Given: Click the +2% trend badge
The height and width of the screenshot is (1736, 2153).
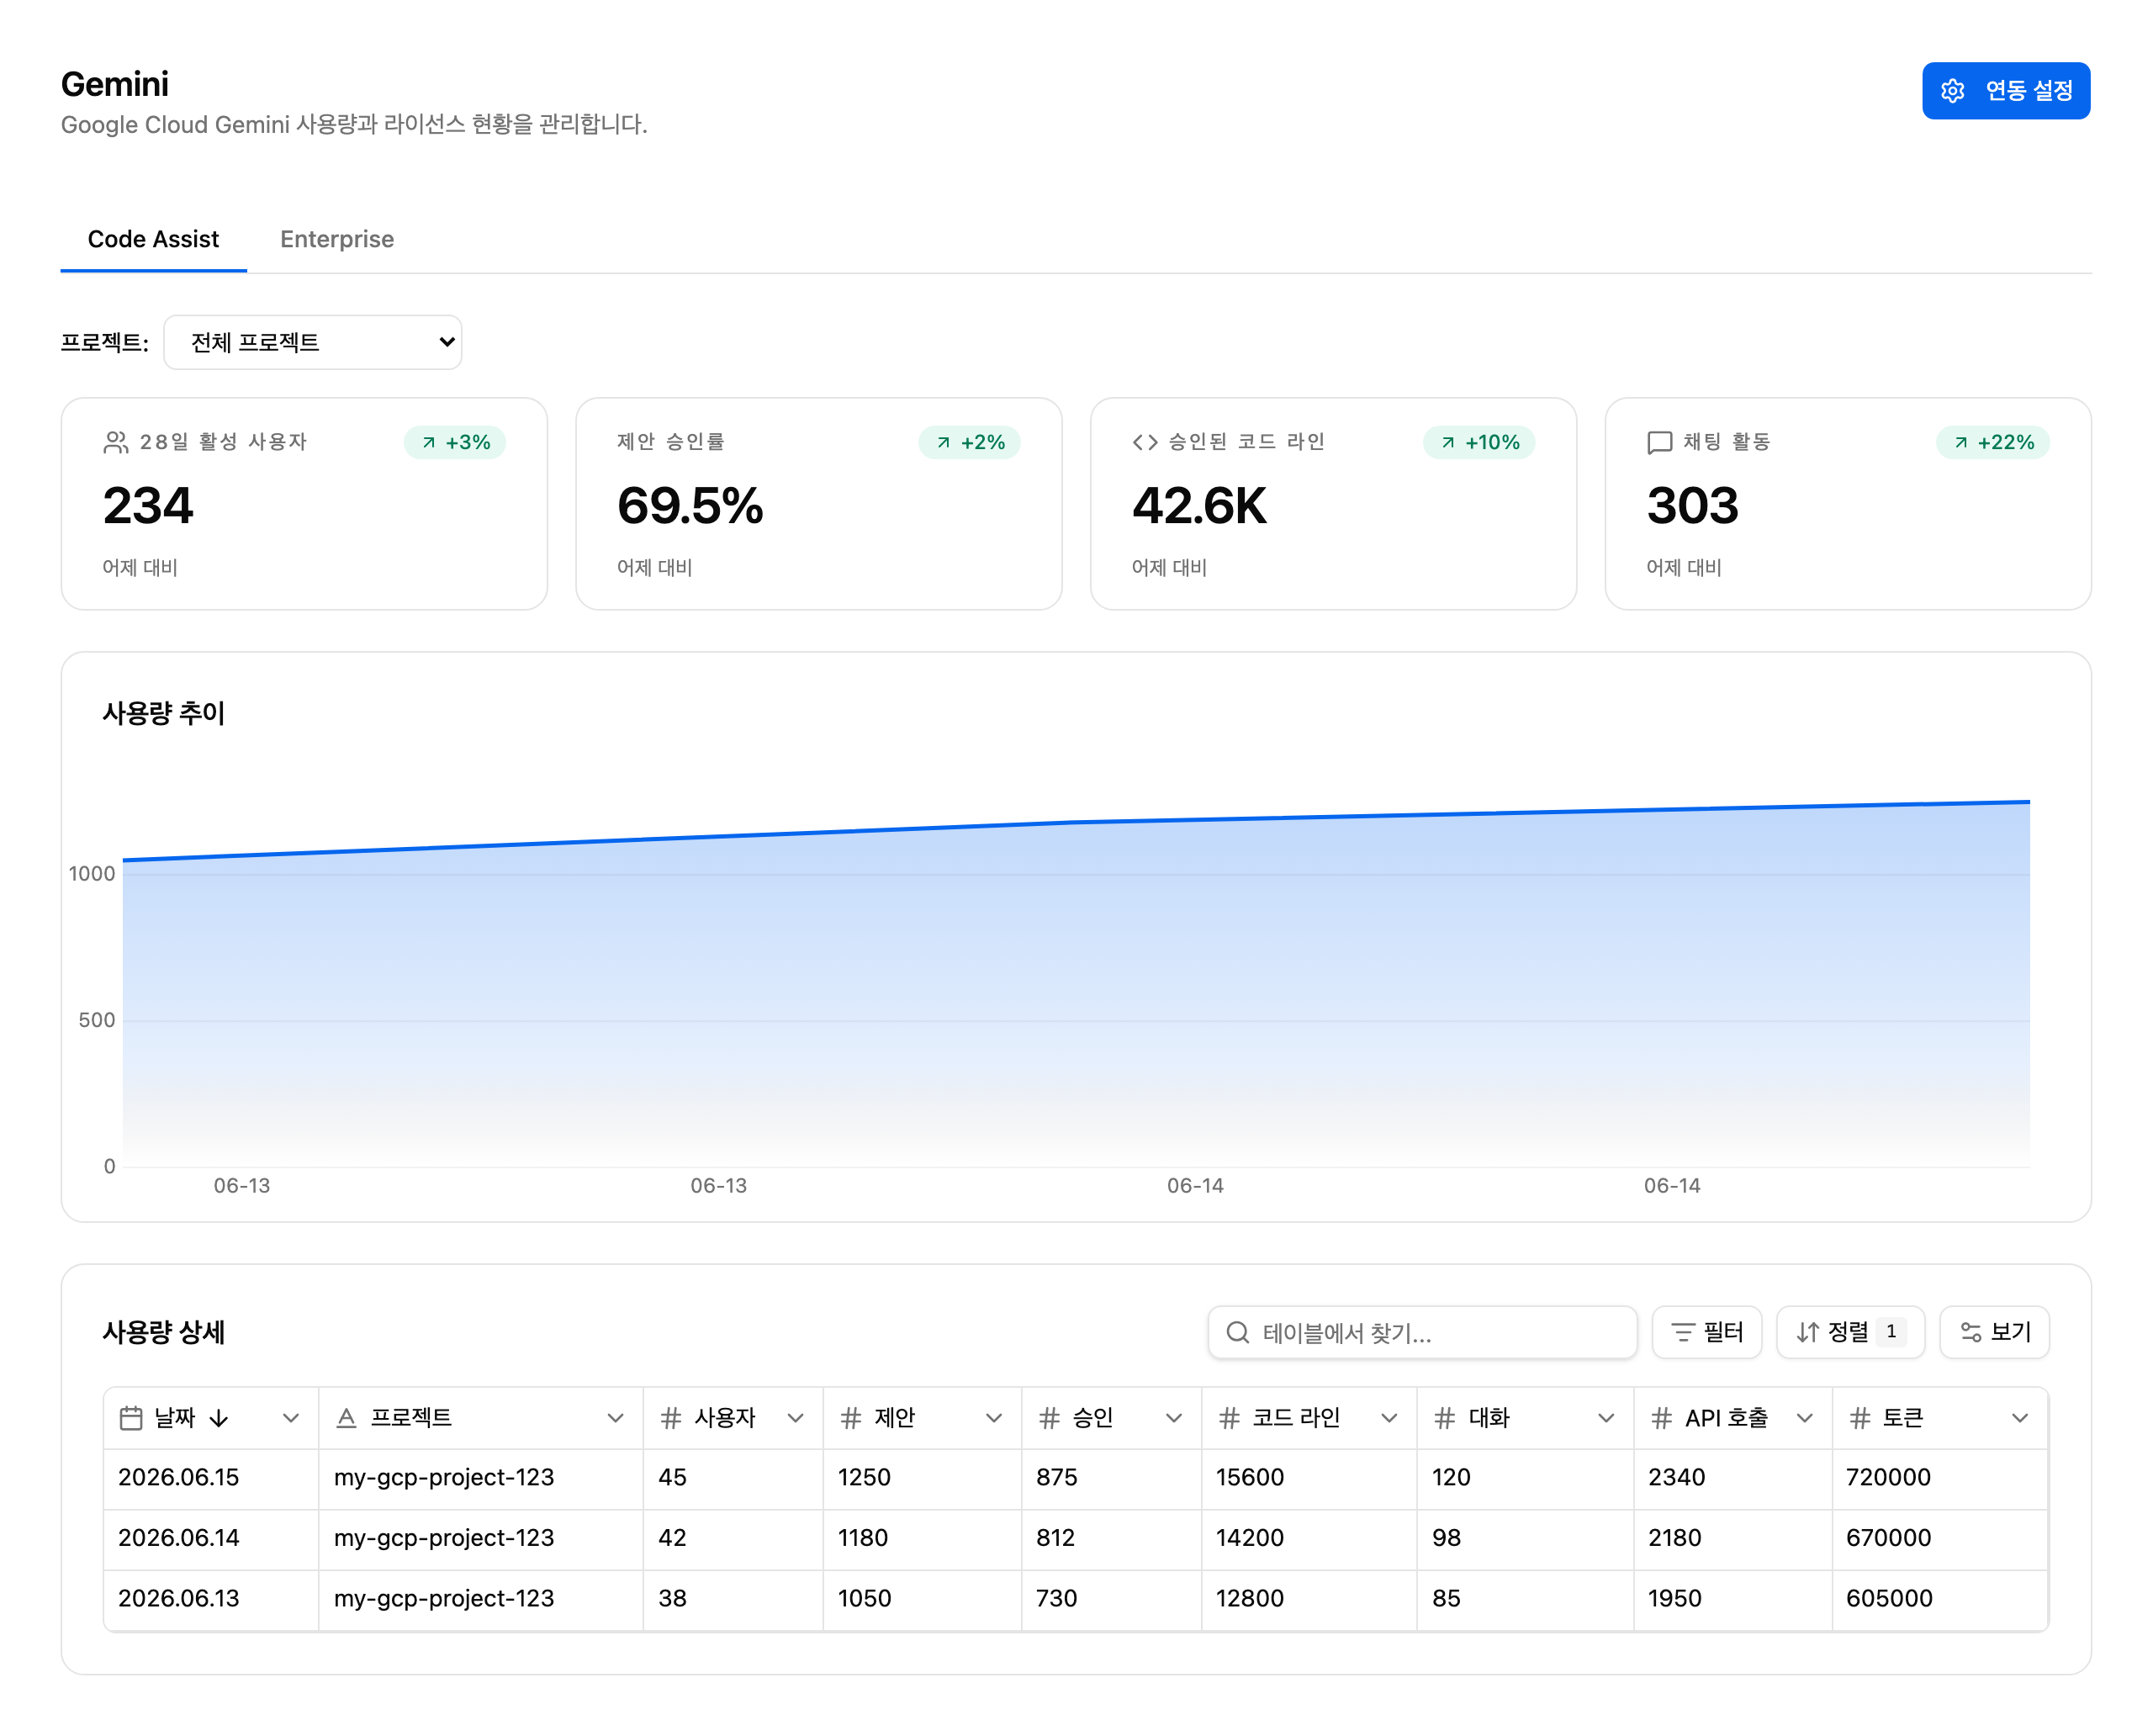Looking at the screenshot, I should pos(969,442).
